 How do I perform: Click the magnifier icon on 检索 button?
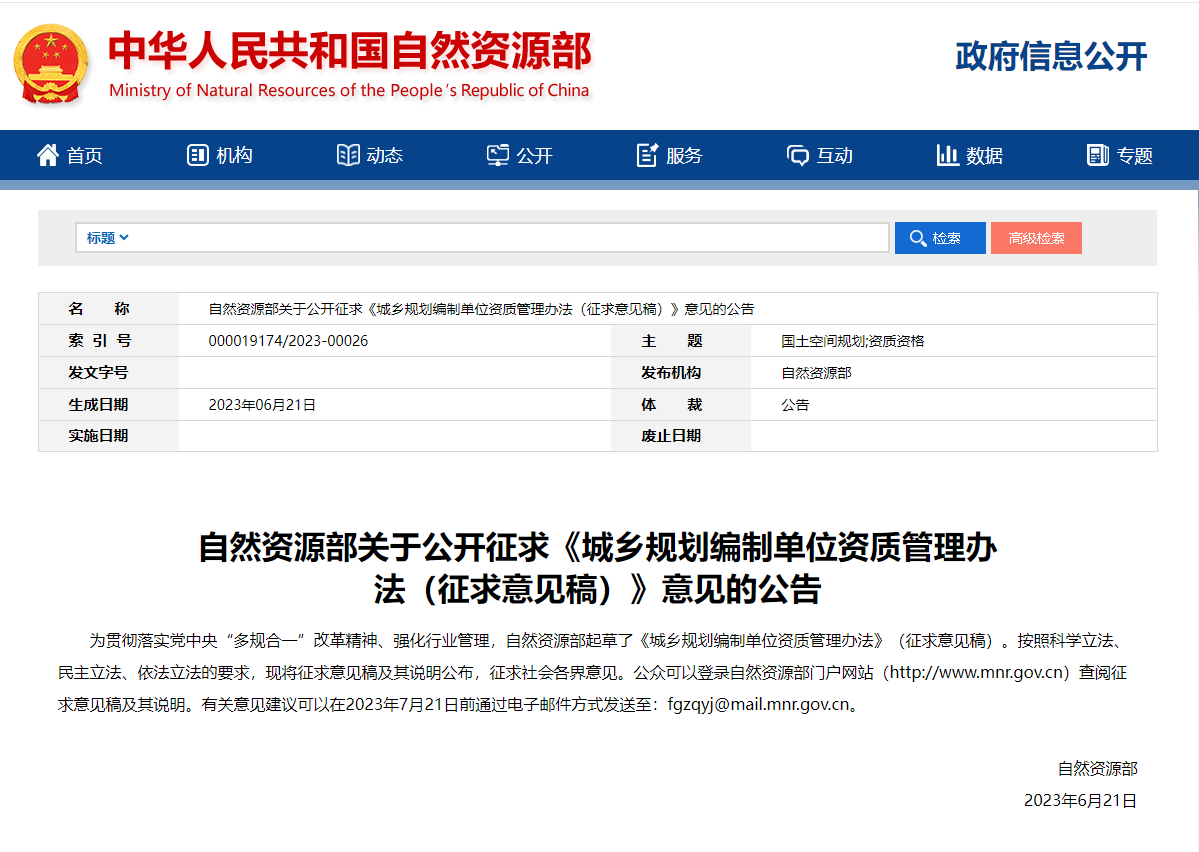pyautogui.click(x=918, y=239)
